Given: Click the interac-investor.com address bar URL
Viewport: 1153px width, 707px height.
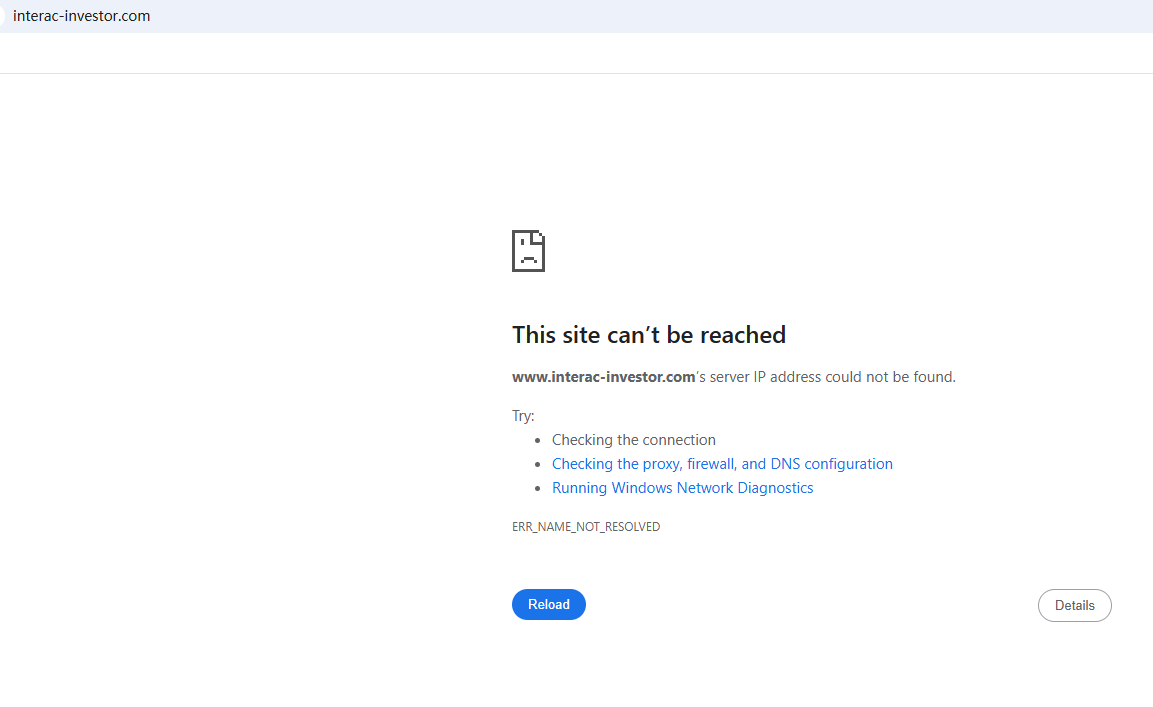Looking at the screenshot, I should click(x=82, y=15).
